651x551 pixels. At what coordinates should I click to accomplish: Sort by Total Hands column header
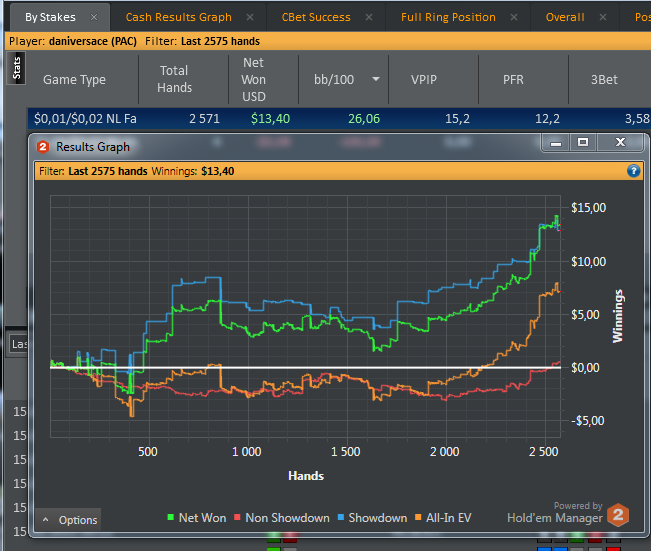pyautogui.click(x=174, y=79)
